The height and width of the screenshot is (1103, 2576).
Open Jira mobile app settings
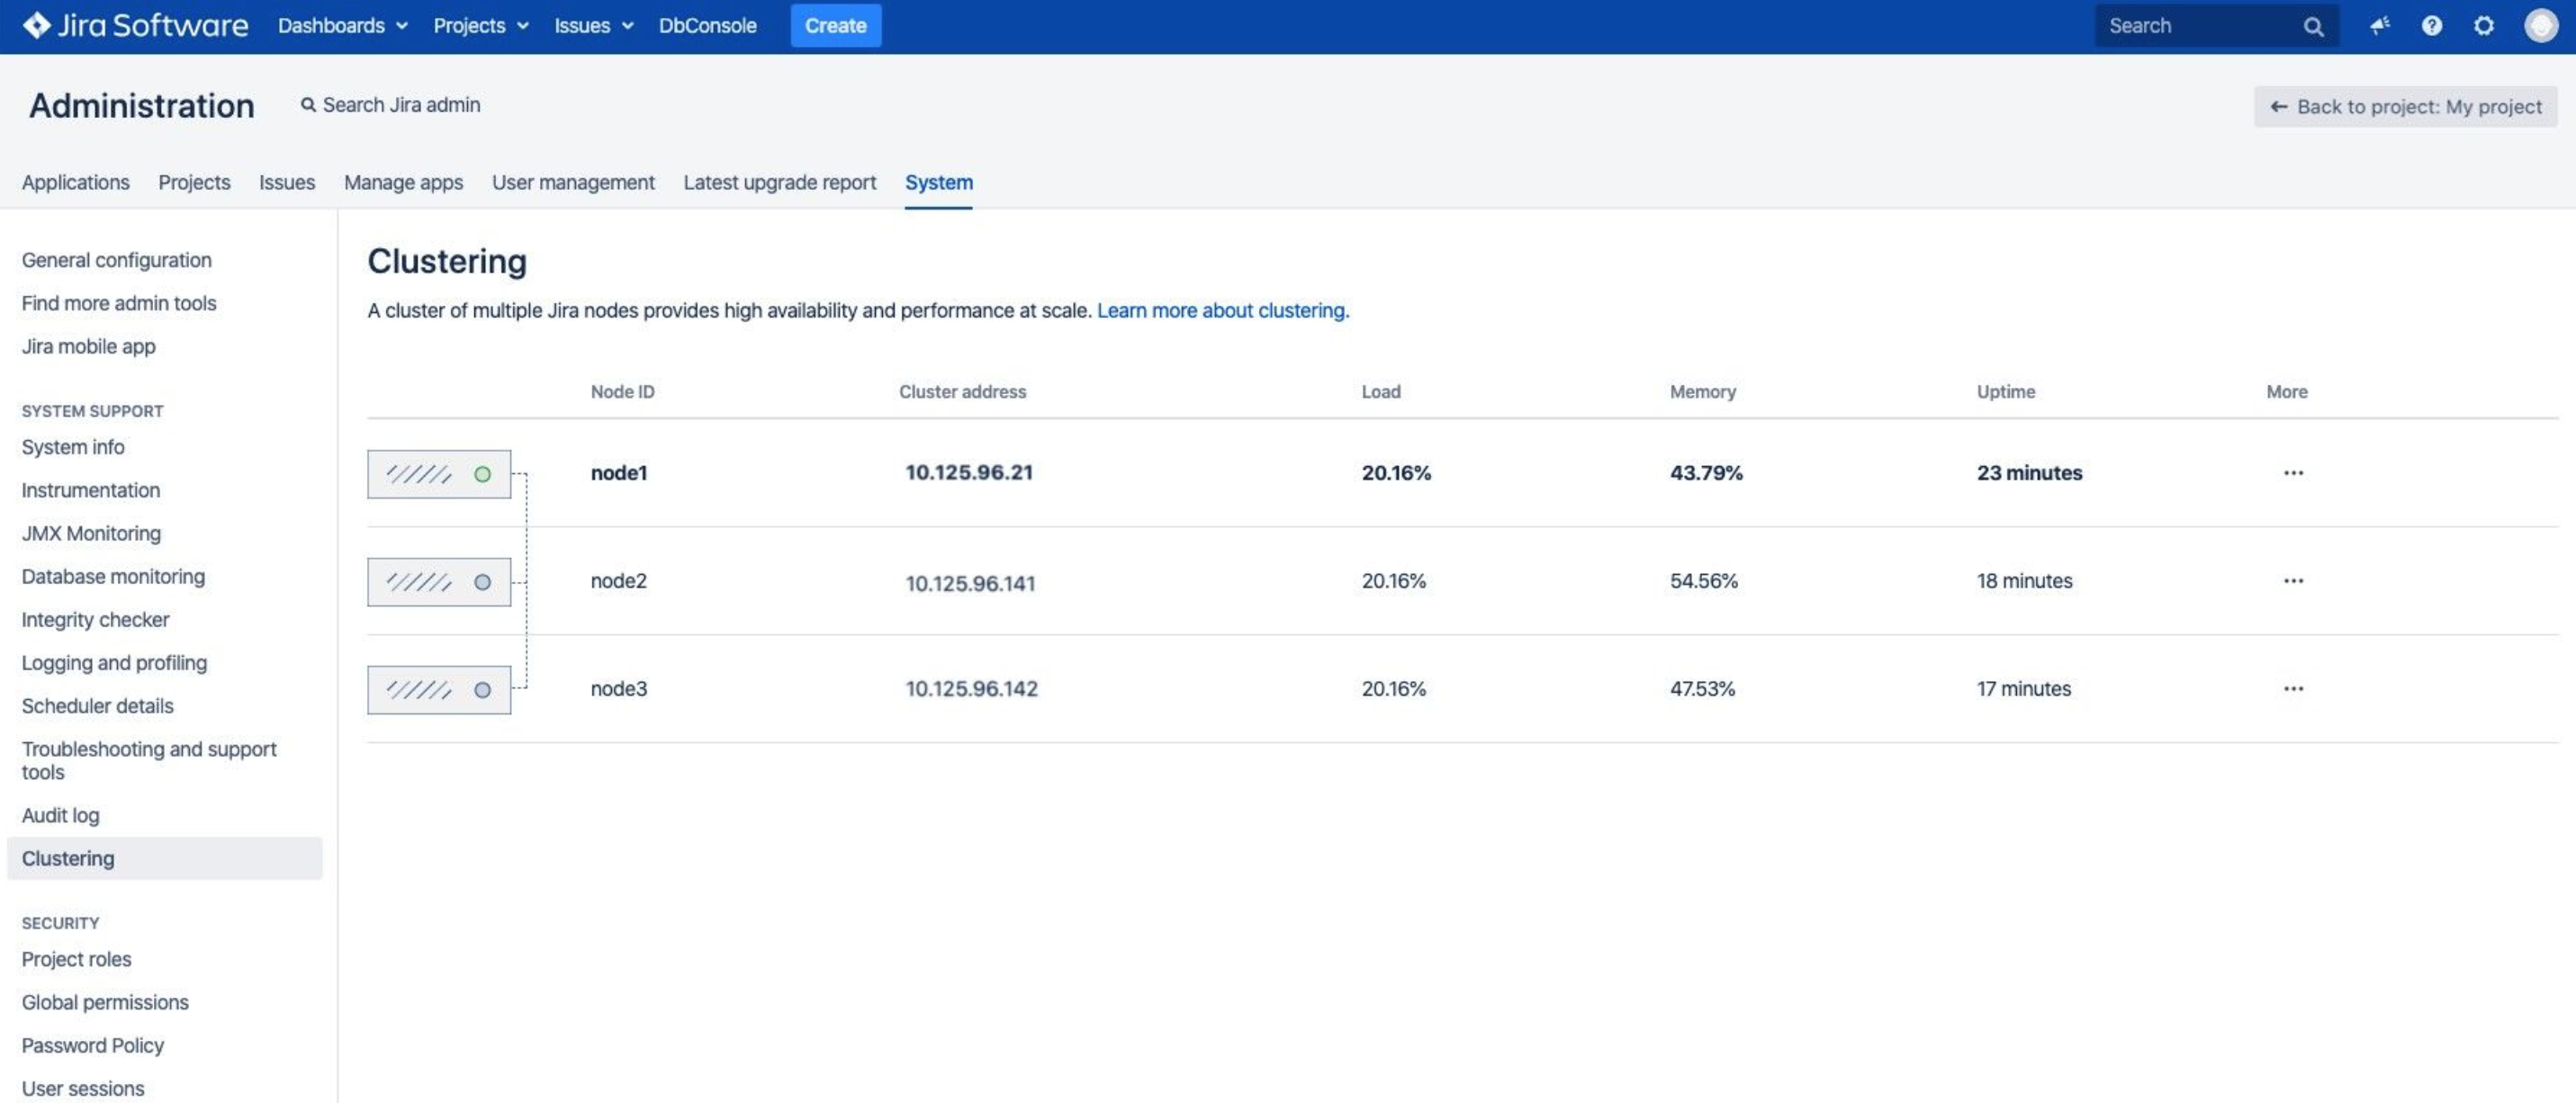88,346
